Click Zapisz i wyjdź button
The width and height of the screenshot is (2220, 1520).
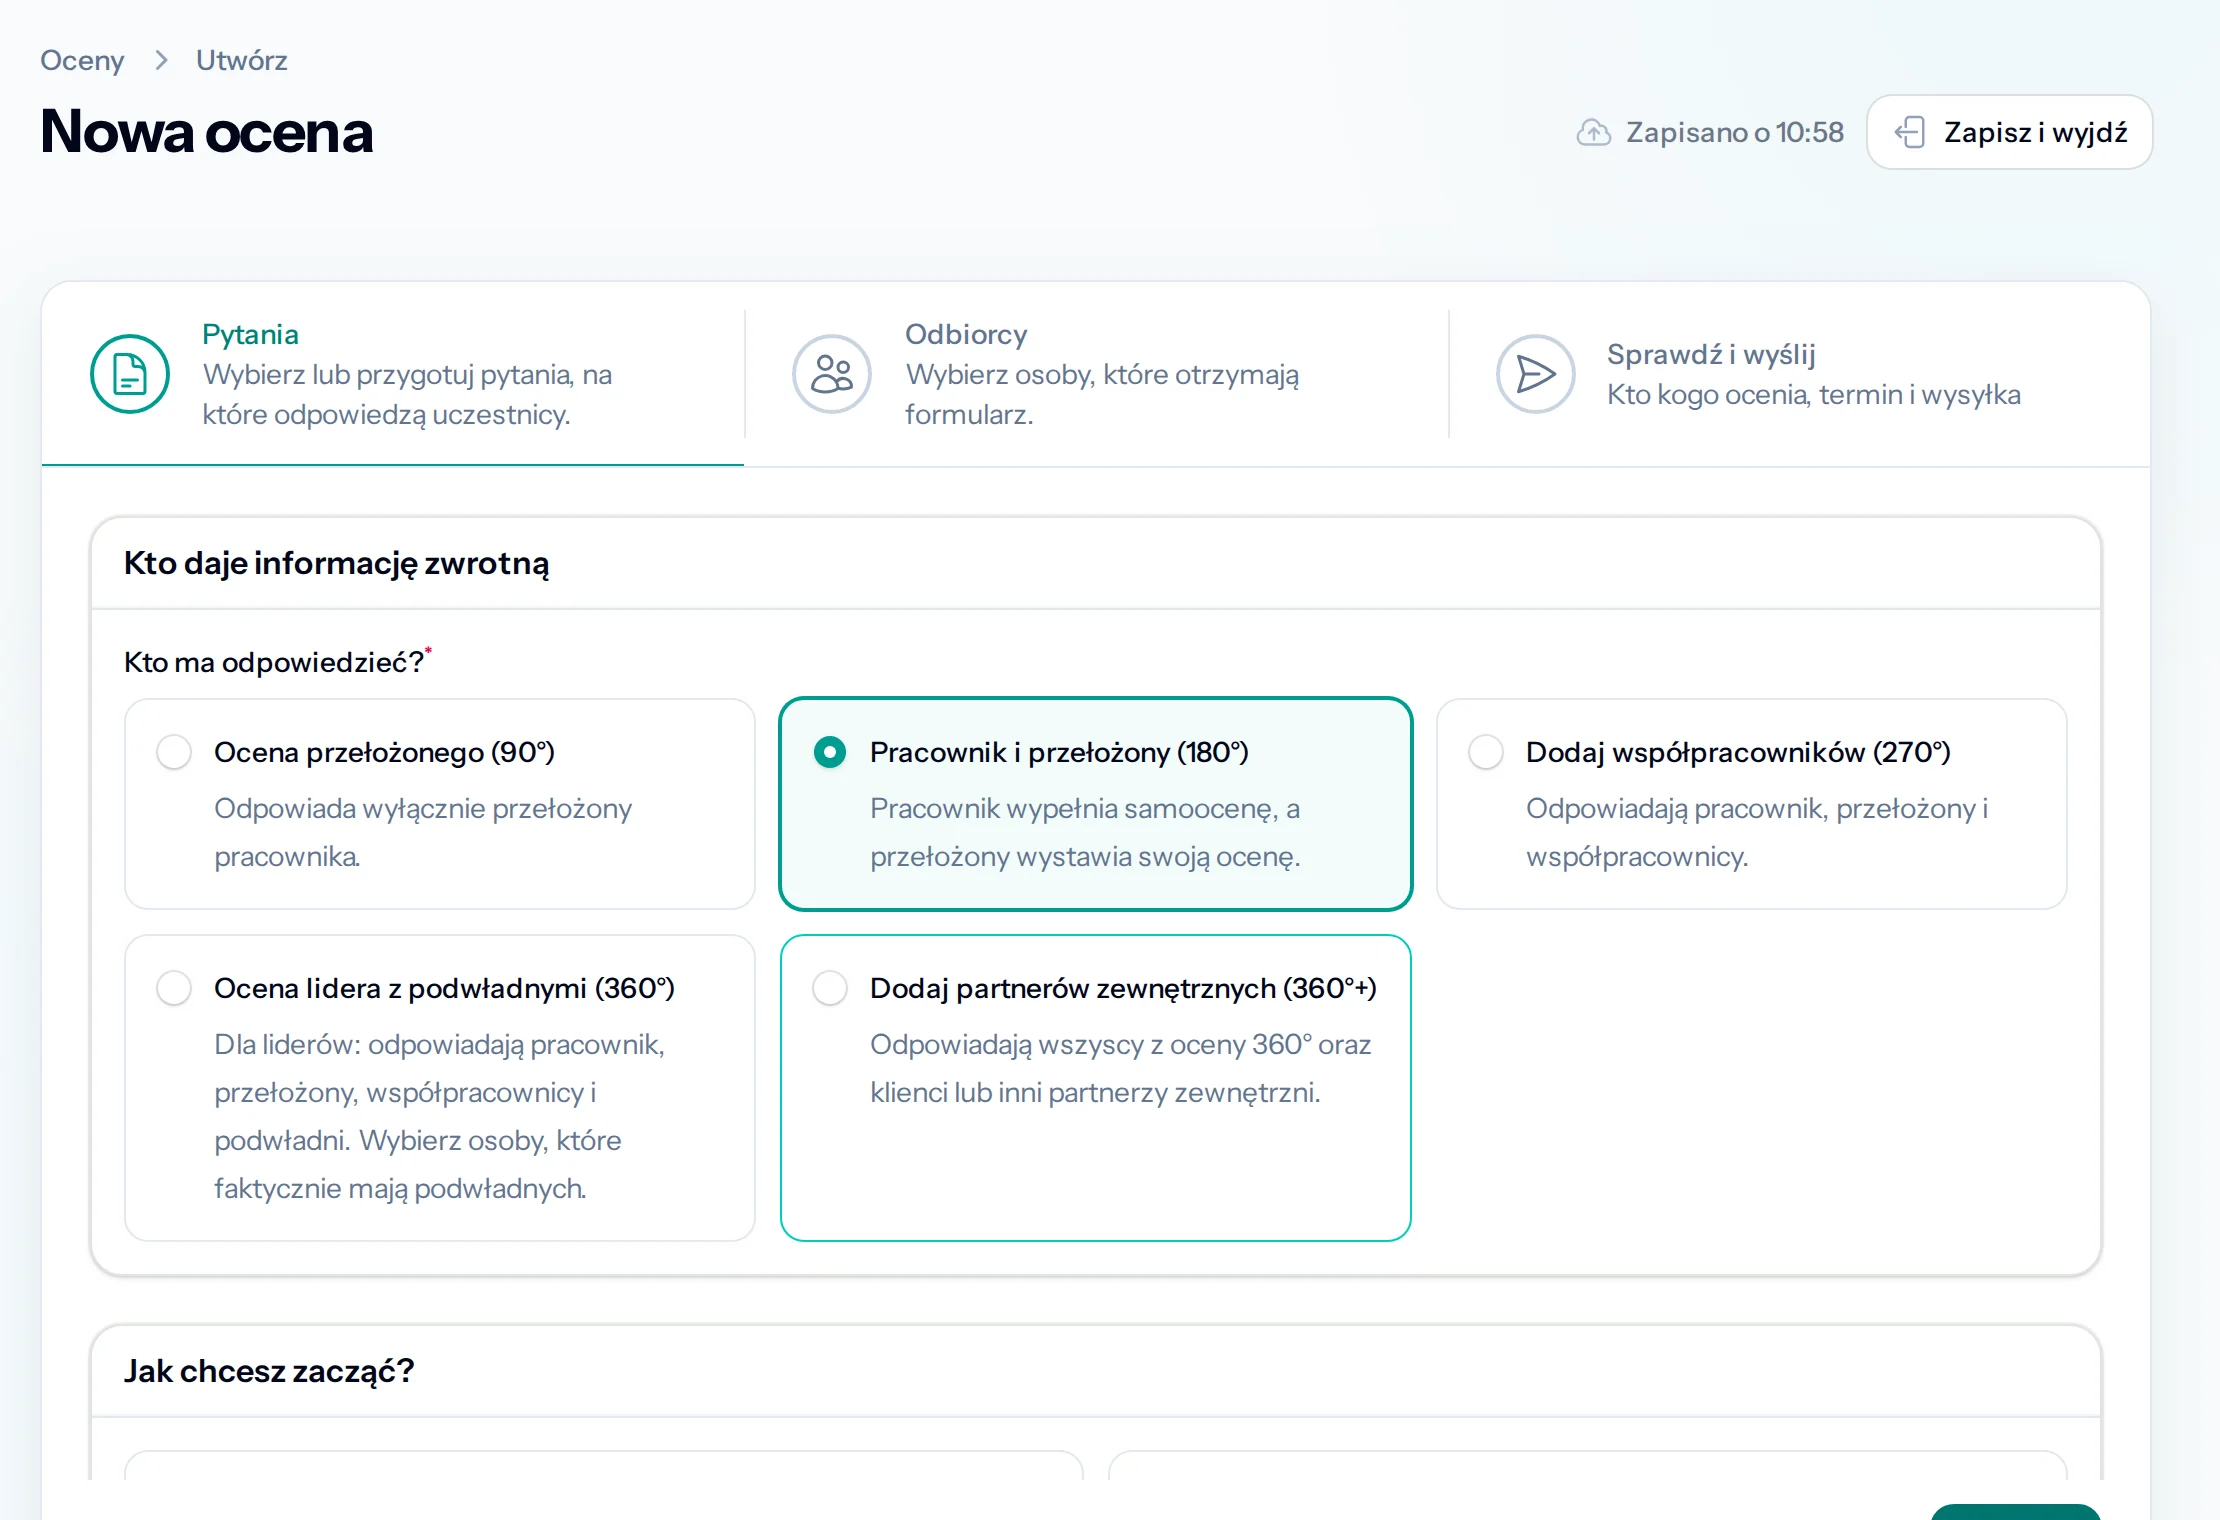click(x=2010, y=132)
